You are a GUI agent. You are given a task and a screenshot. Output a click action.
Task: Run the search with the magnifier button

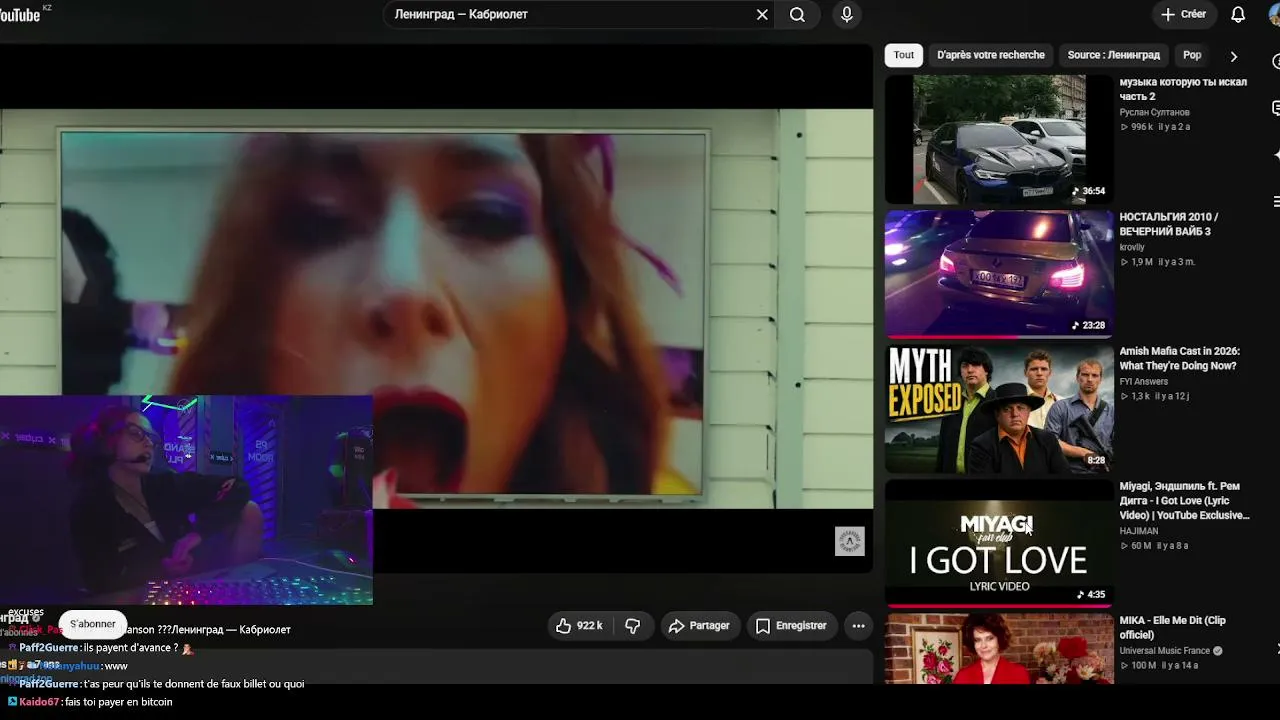(797, 14)
